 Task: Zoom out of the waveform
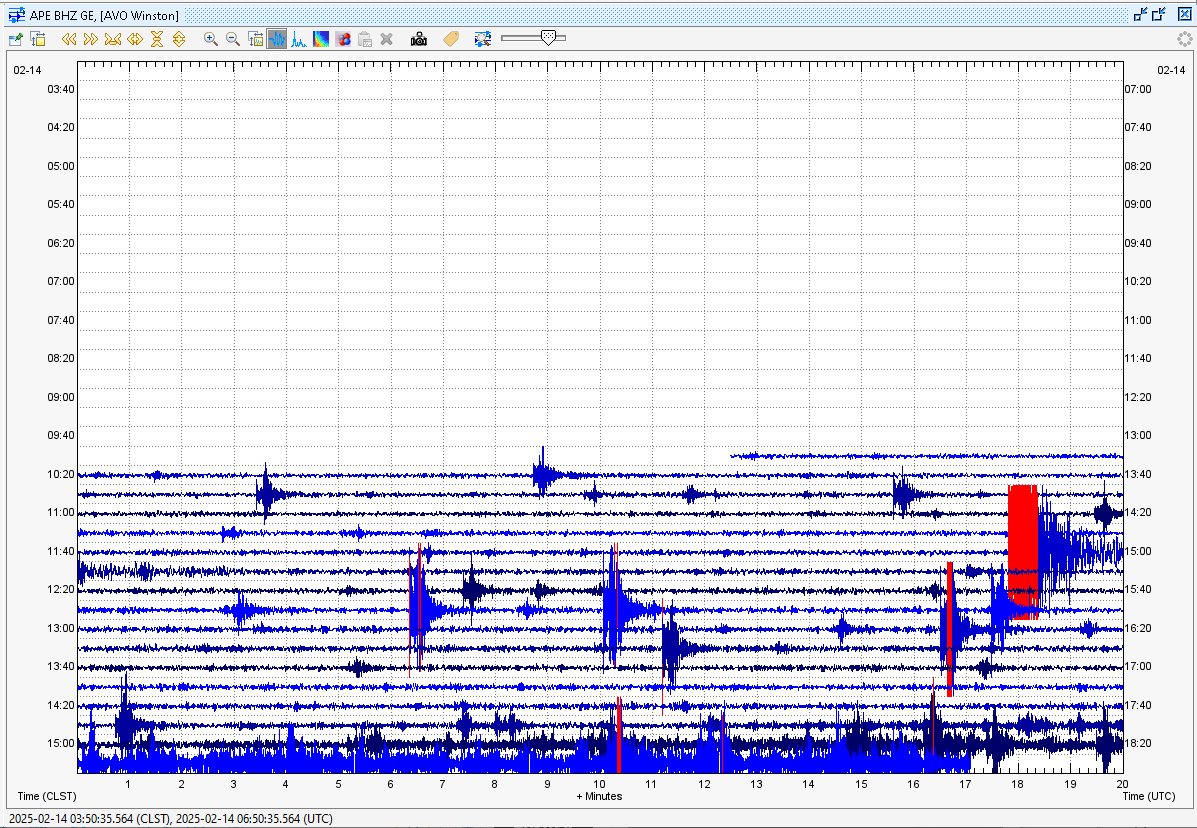[233, 39]
